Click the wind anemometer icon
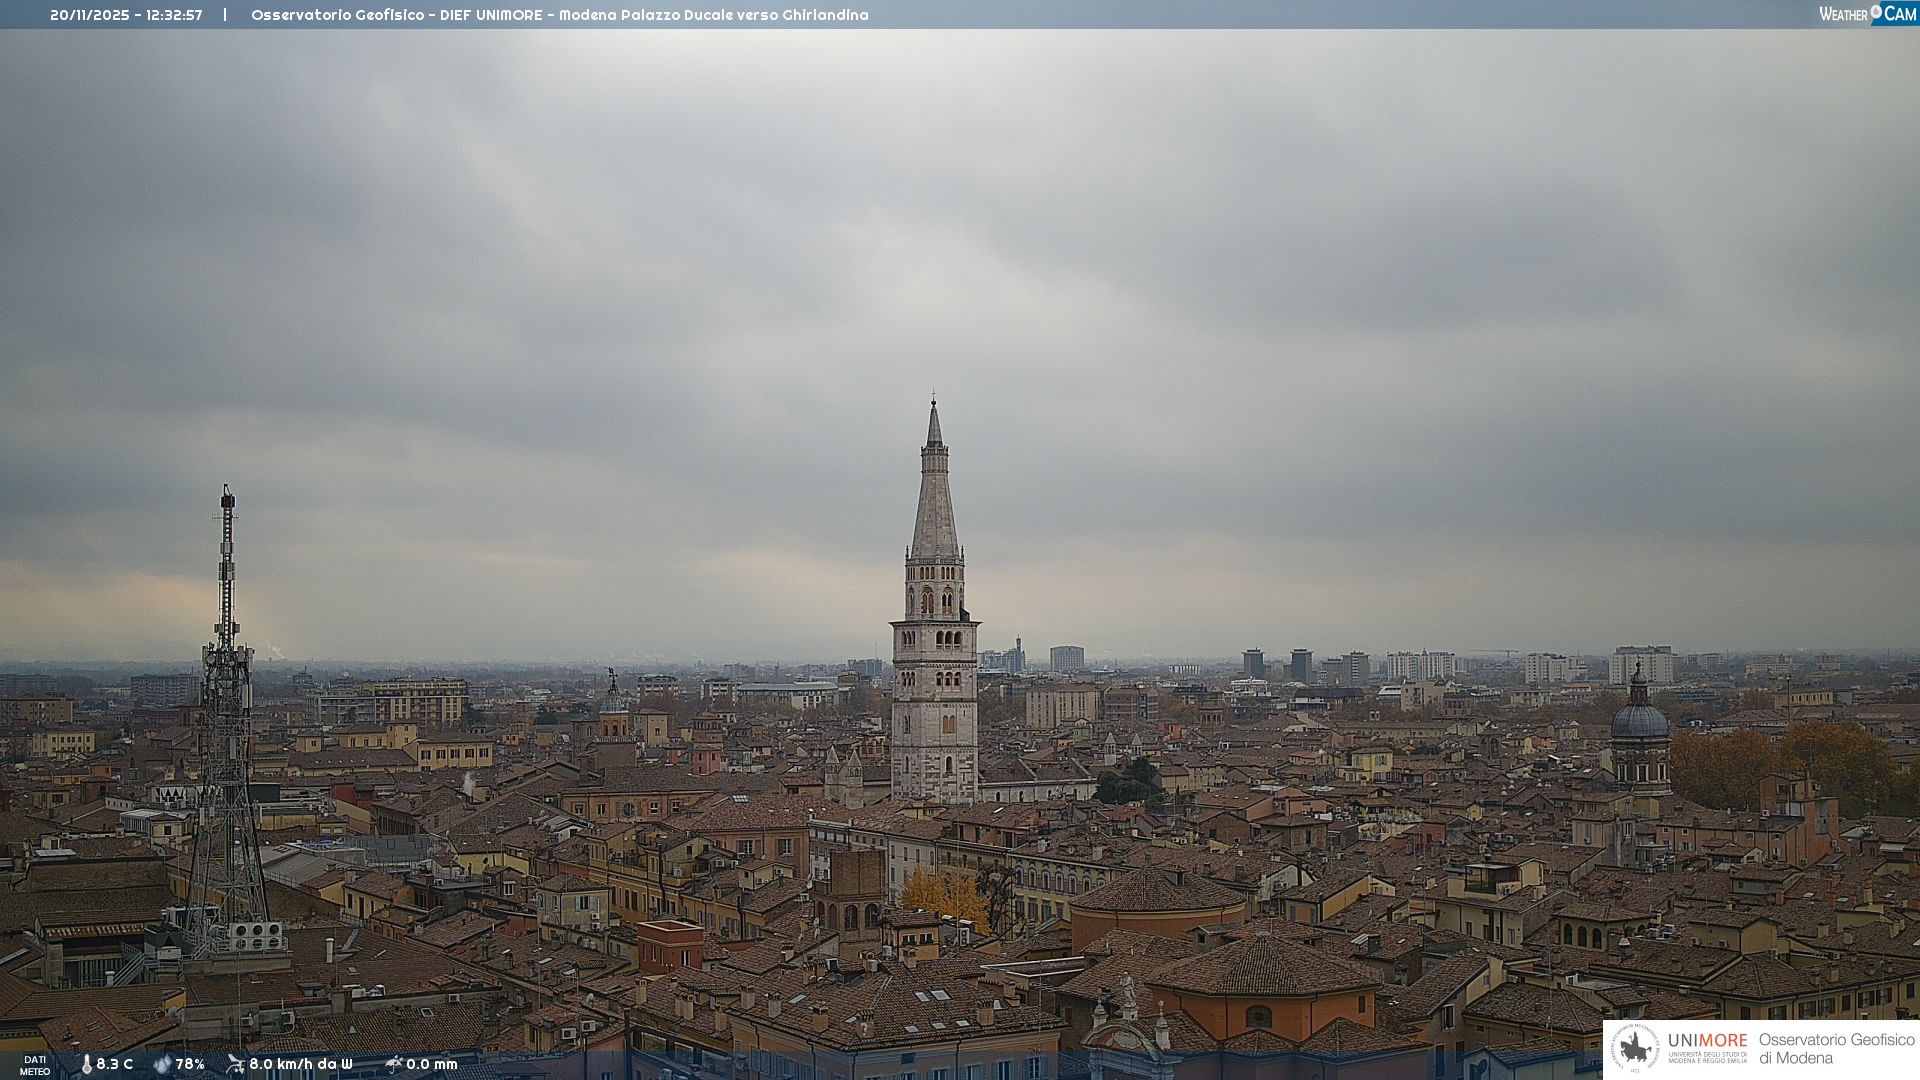 pos(235,1064)
